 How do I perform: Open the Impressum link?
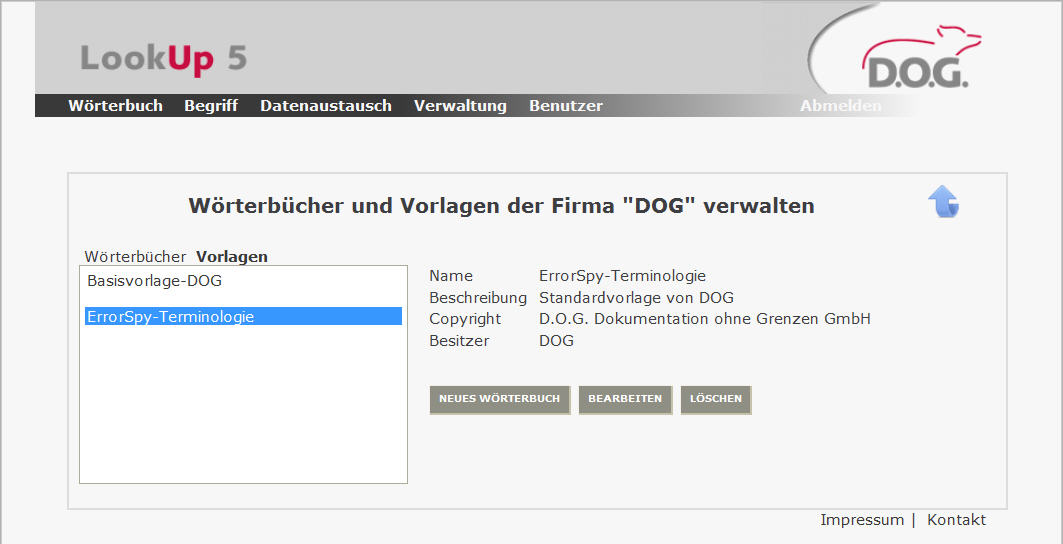click(x=862, y=520)
